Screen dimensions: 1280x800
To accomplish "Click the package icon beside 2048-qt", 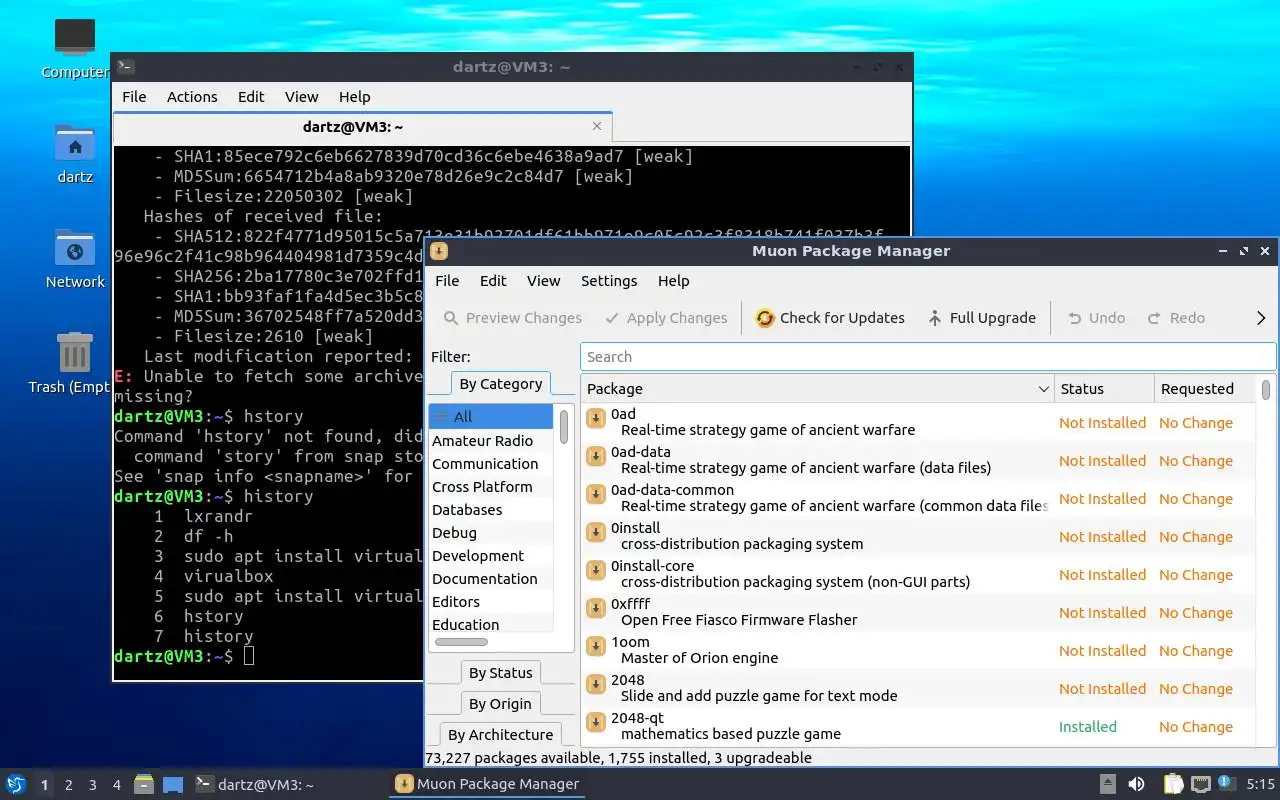I will point(596,723).
